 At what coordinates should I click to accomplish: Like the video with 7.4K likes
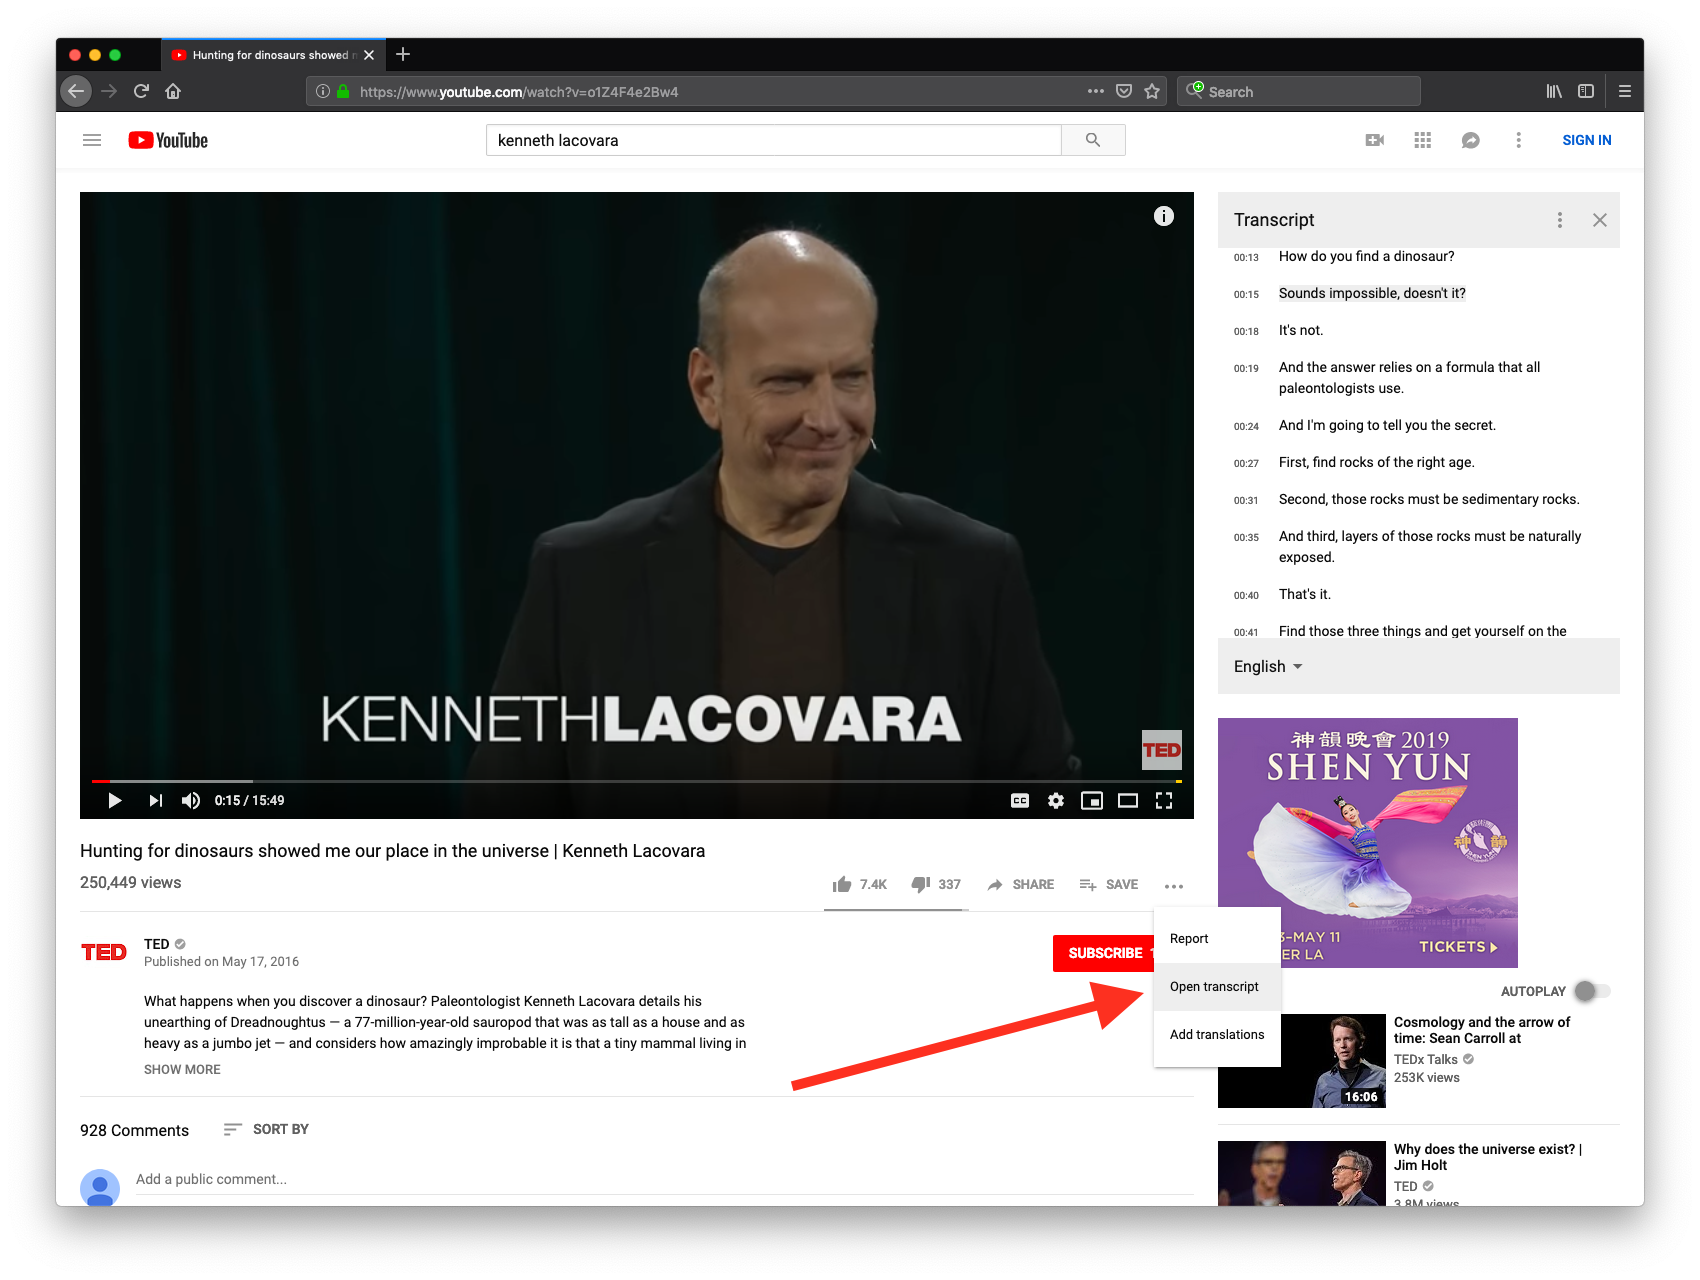pyautogui.click(x=860, y=885)
